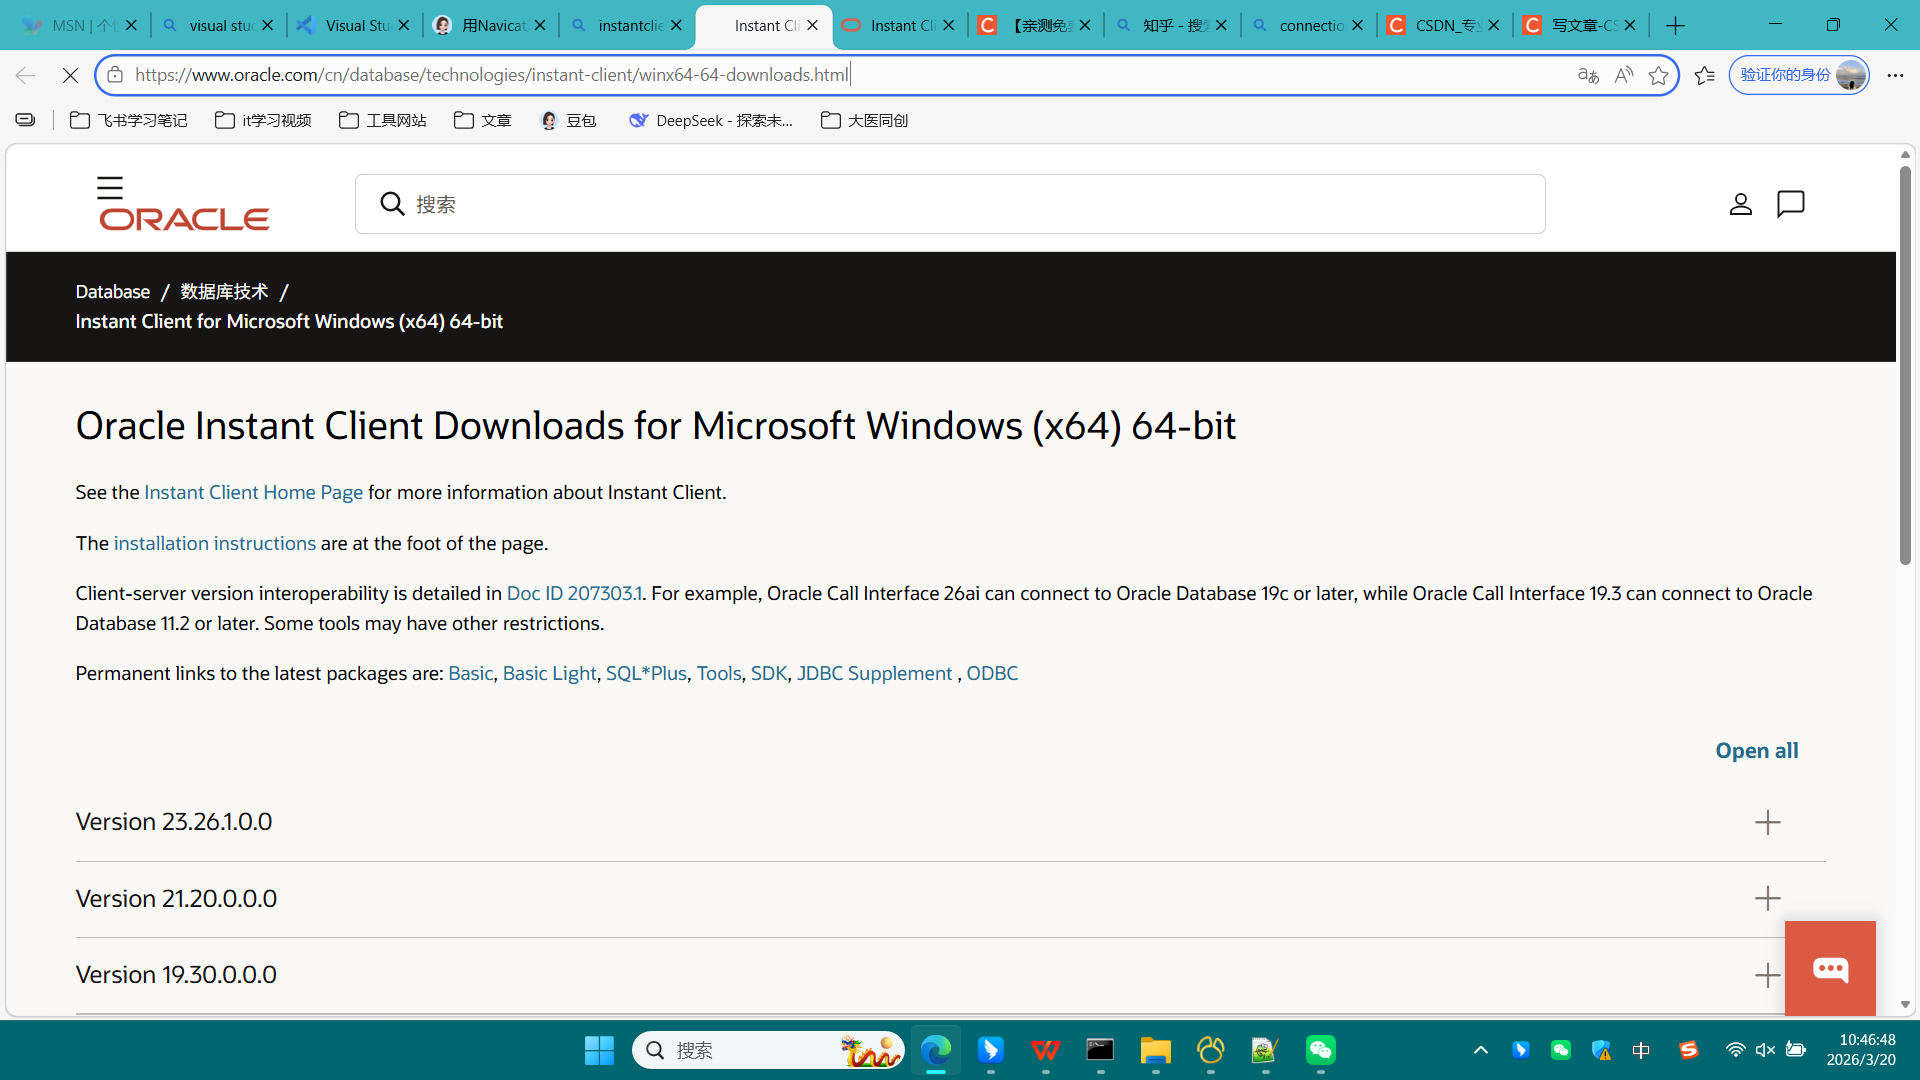Switch to the CSDN_专 tab
The image size is (1920, 1080).
(1445, 25)
